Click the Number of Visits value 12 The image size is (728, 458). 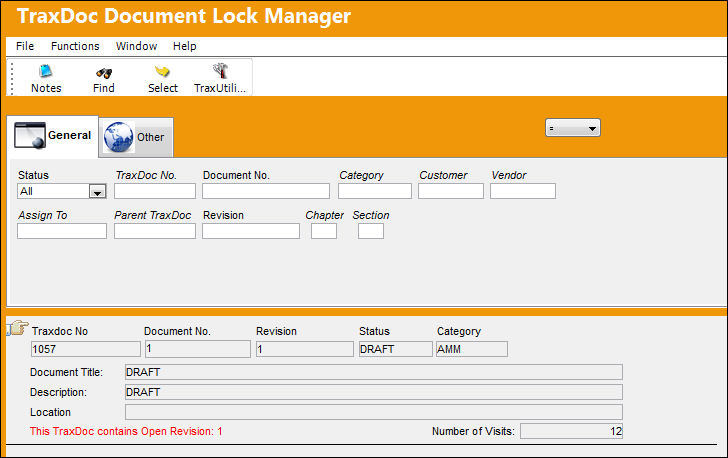pos(572,431)
